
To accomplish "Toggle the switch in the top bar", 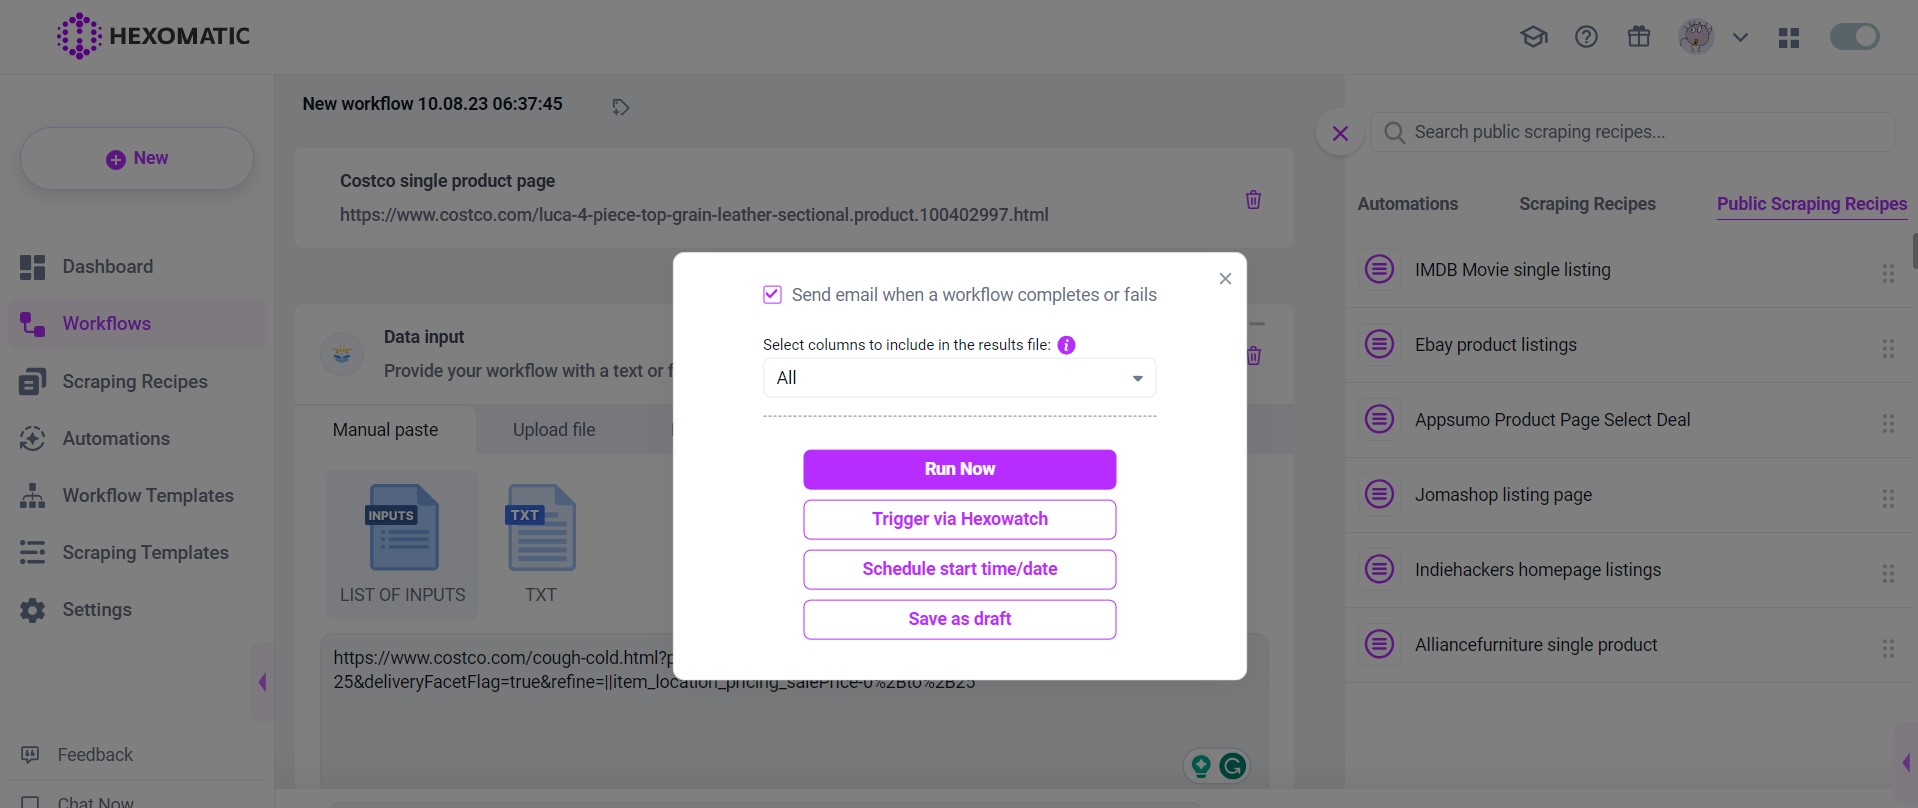I will point(1854,37).
